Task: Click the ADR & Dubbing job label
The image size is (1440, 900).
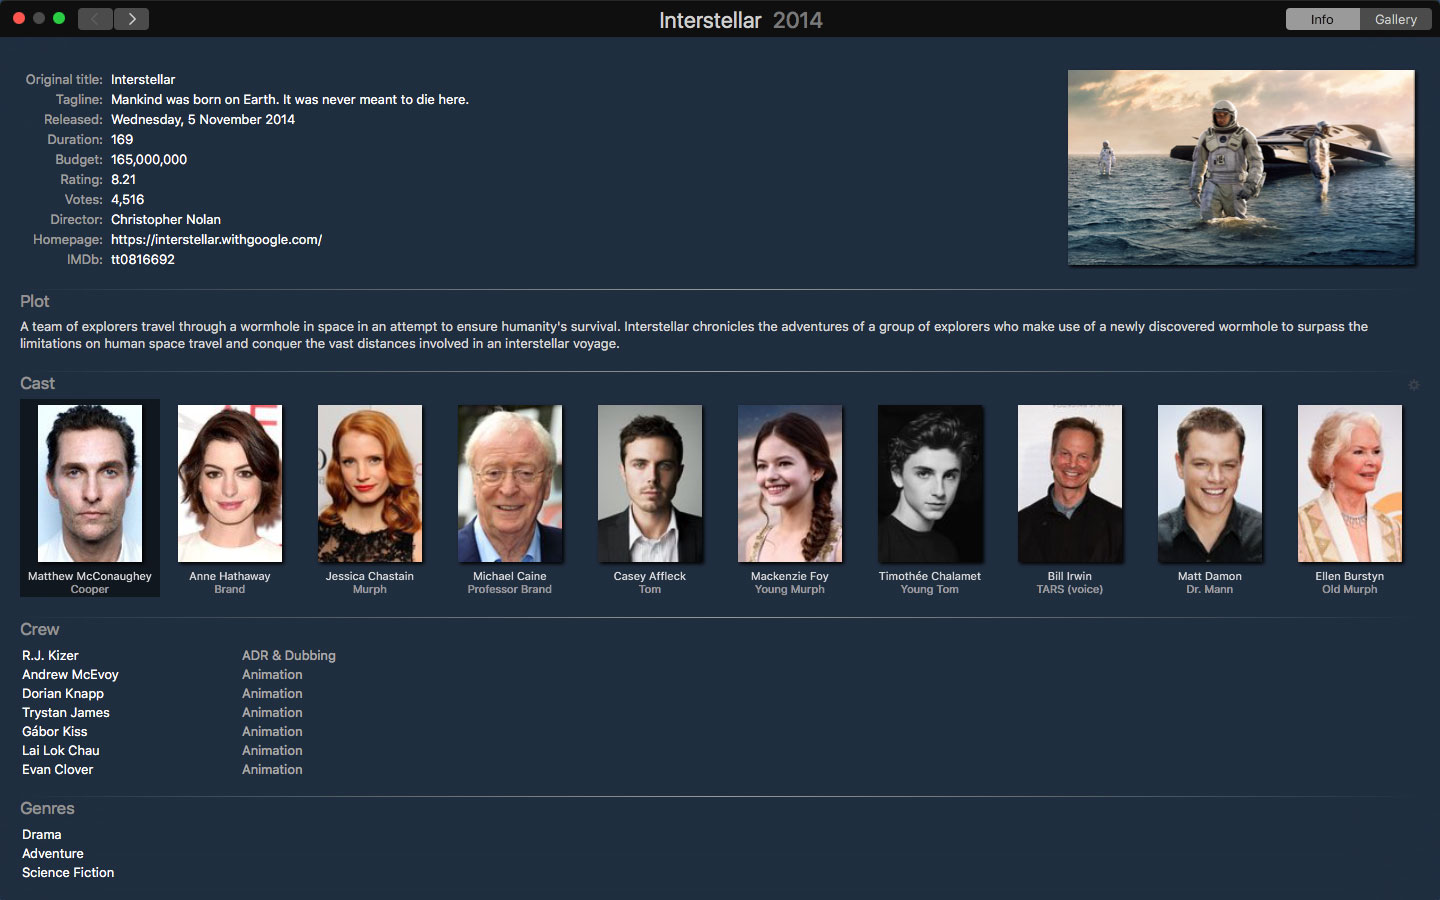Action: click(x=289, y=655)
